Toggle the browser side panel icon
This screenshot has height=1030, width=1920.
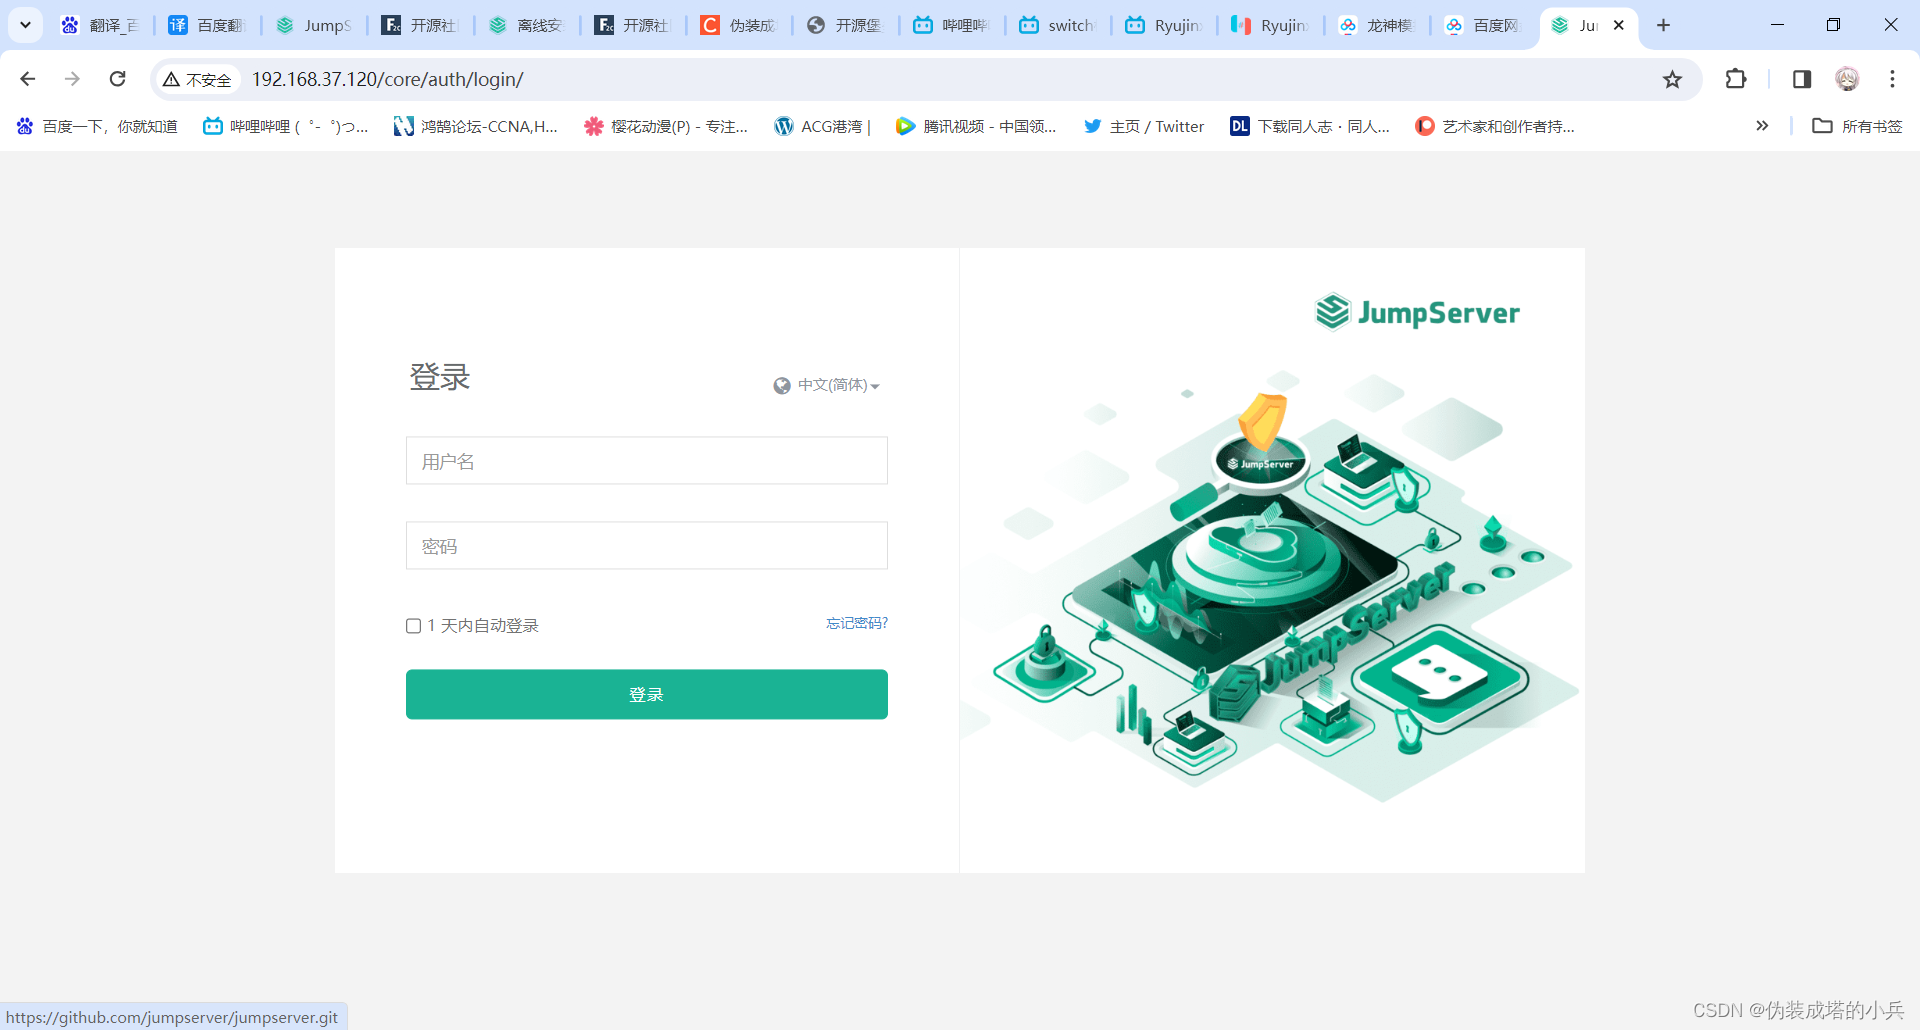(x=1802, y=79)
